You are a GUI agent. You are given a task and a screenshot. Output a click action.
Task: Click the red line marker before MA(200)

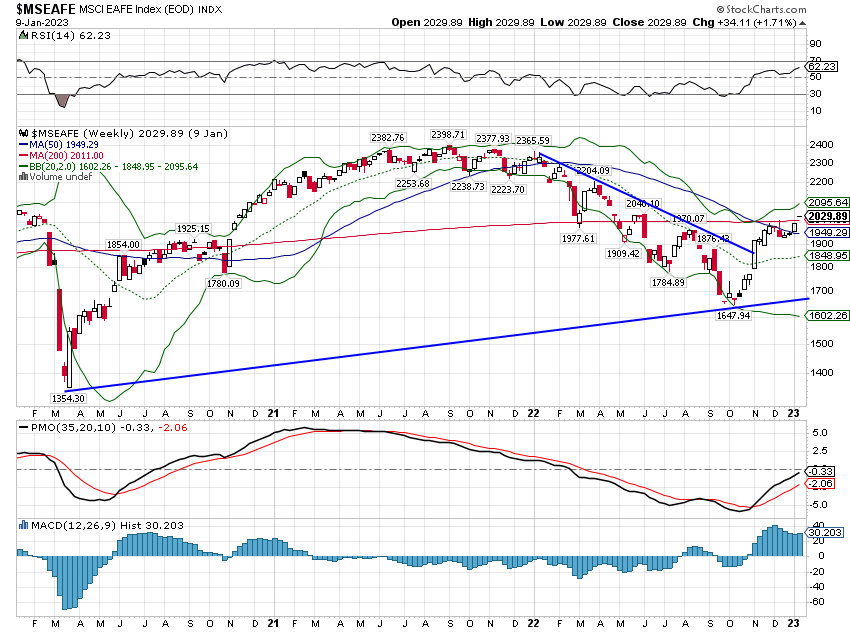23,156
